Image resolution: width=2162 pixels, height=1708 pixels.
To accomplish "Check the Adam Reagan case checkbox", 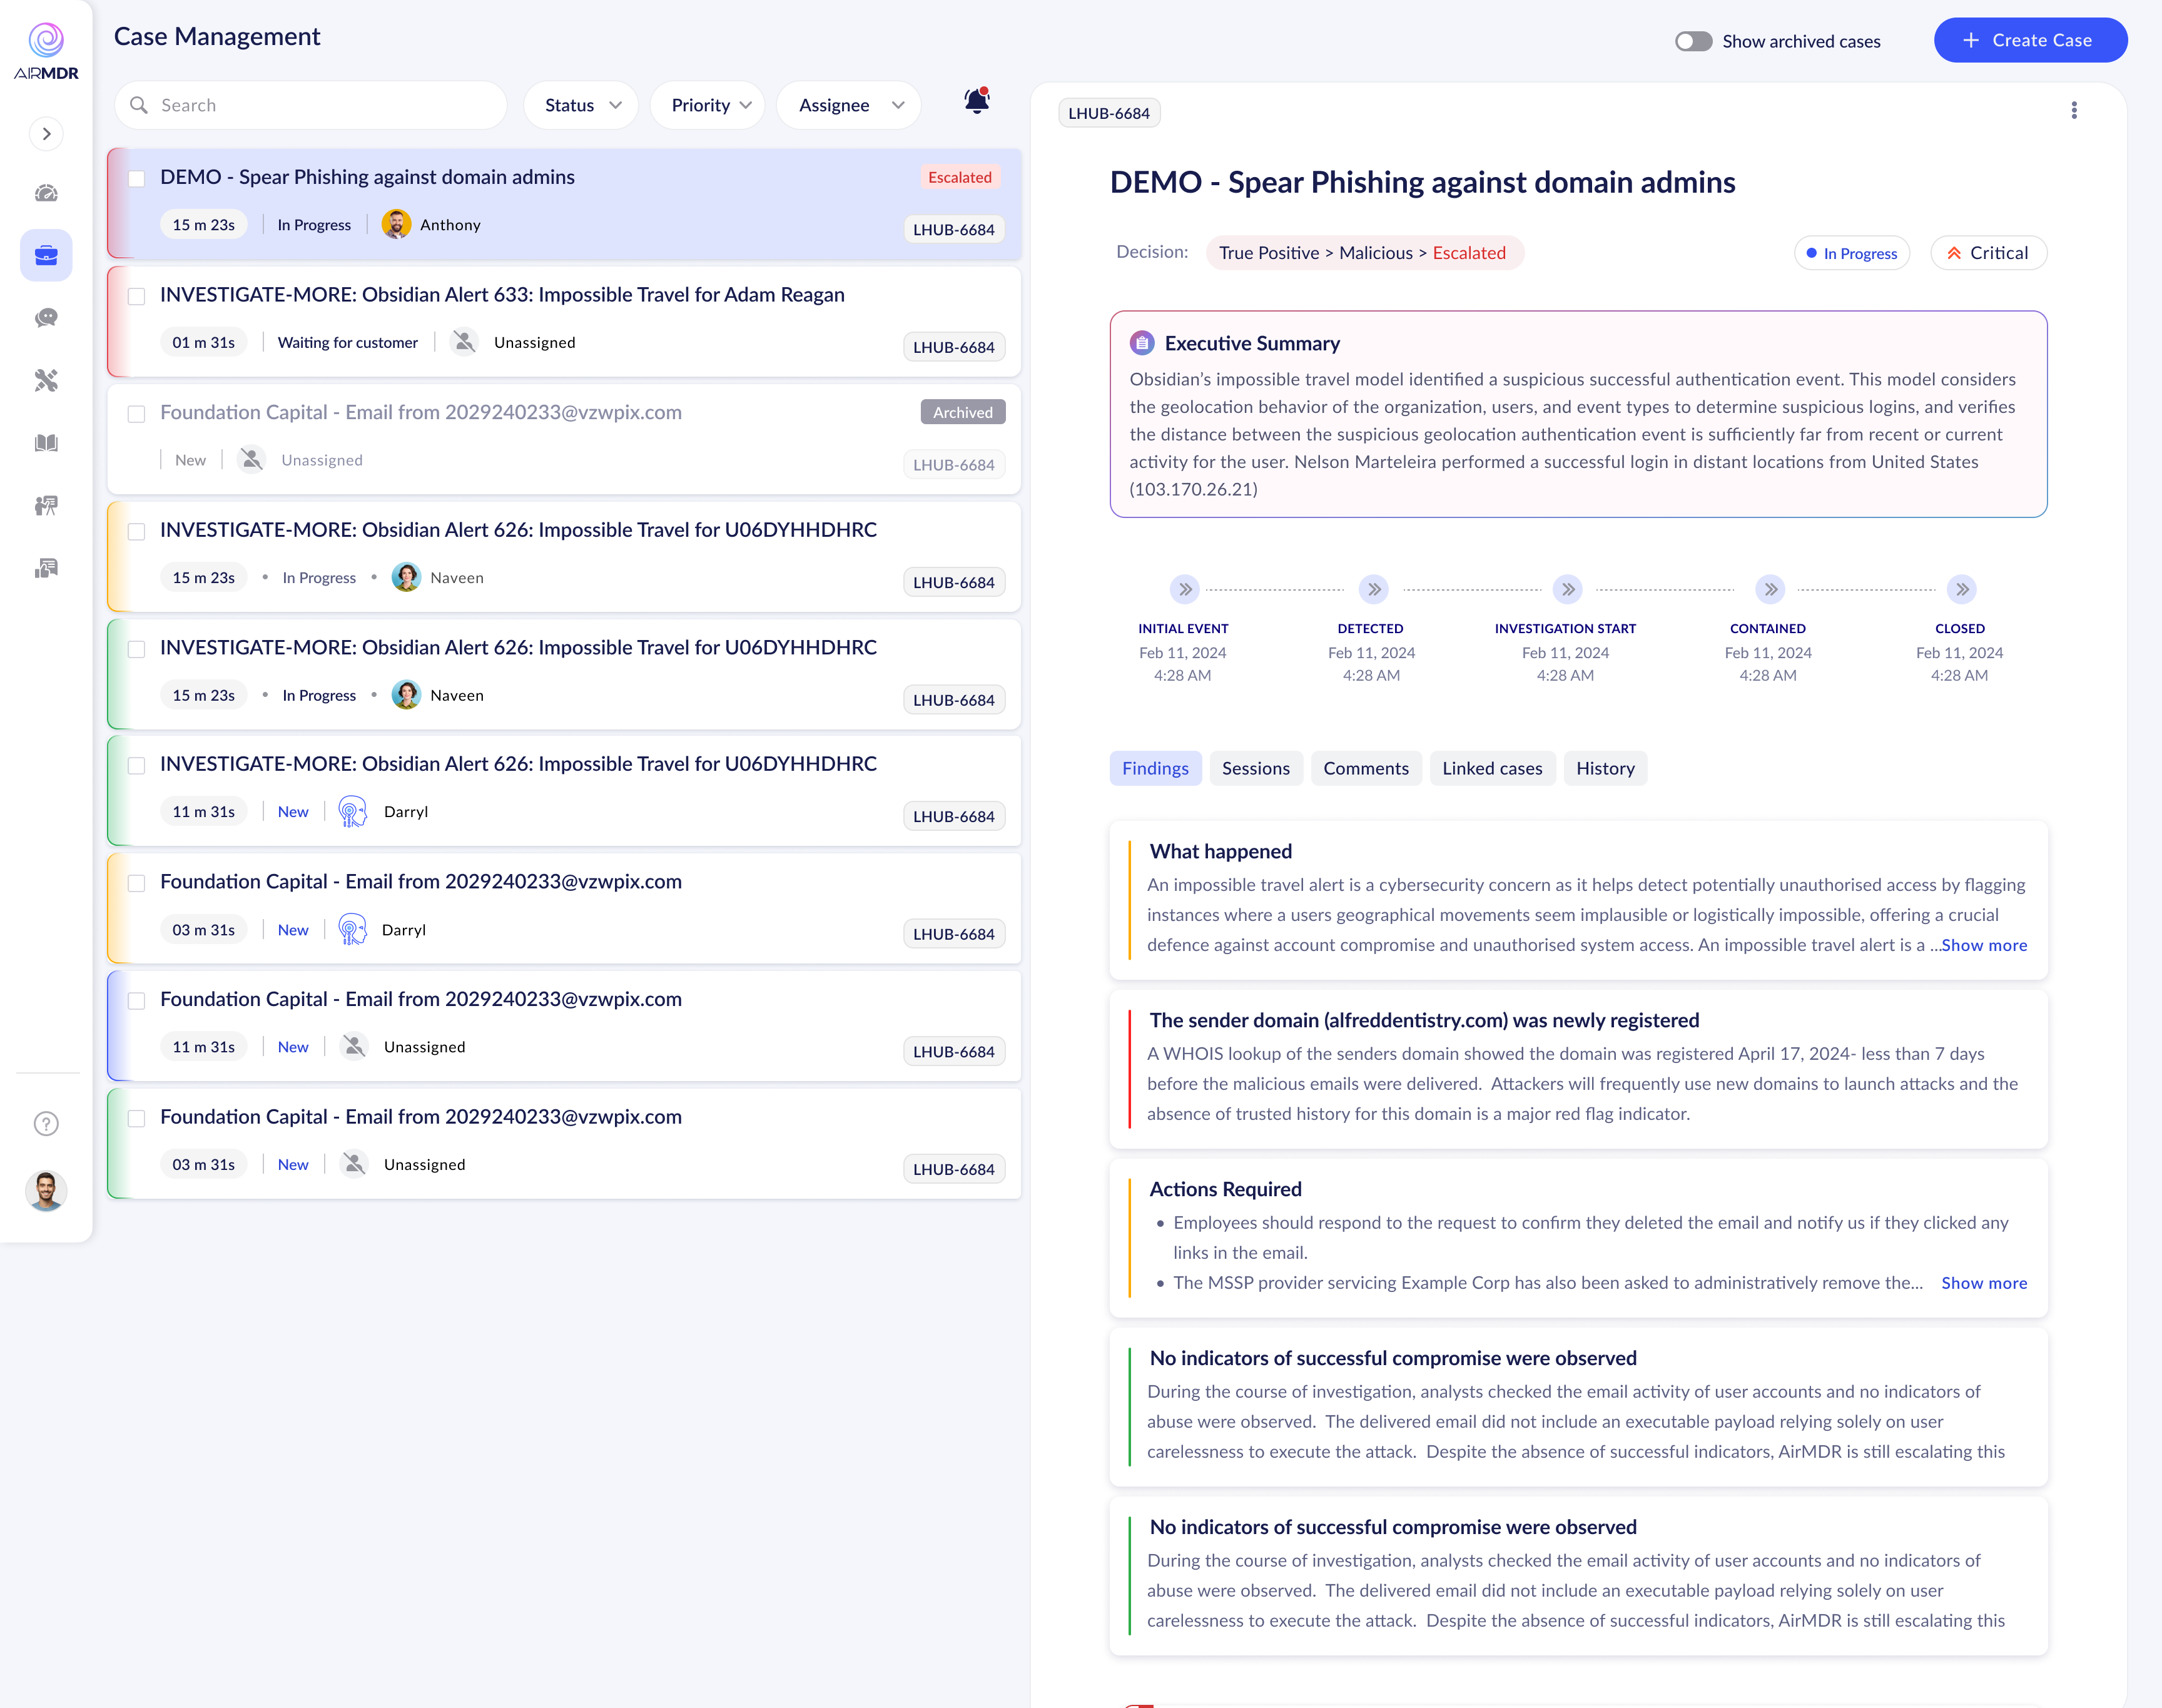I will coord(137,297).
